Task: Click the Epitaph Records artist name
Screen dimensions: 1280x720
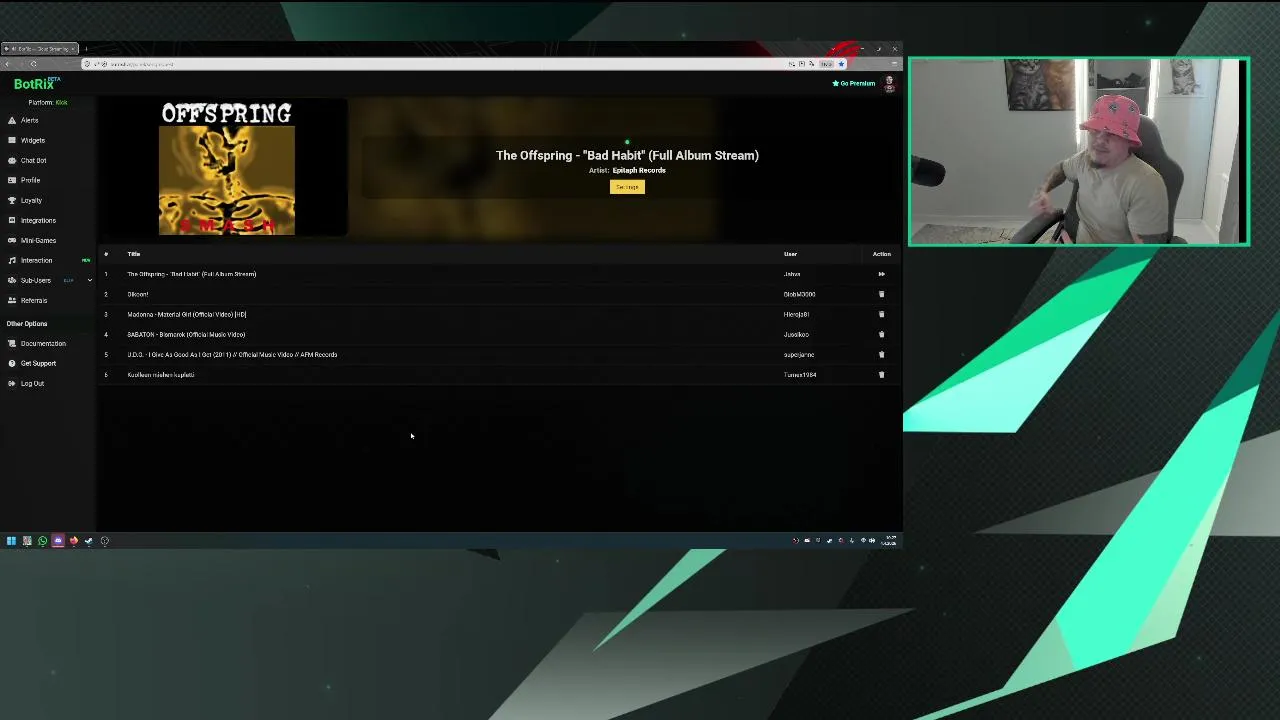Action: click(639, 170)
